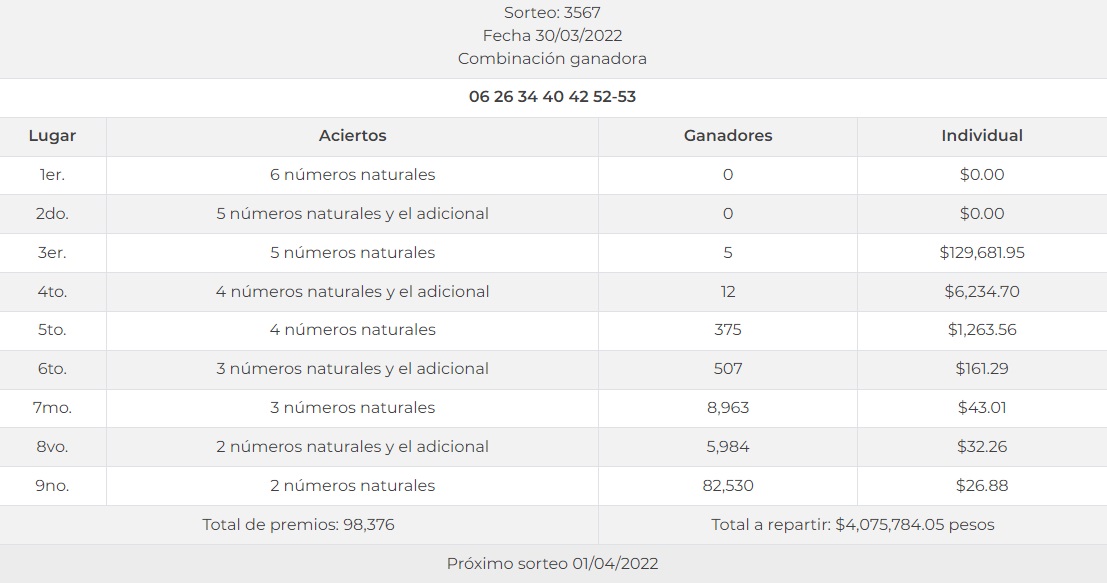Select the $26.88 prize cell
Image resolution: width=1107 pixels, height=583 pixels.
(981, 486)
